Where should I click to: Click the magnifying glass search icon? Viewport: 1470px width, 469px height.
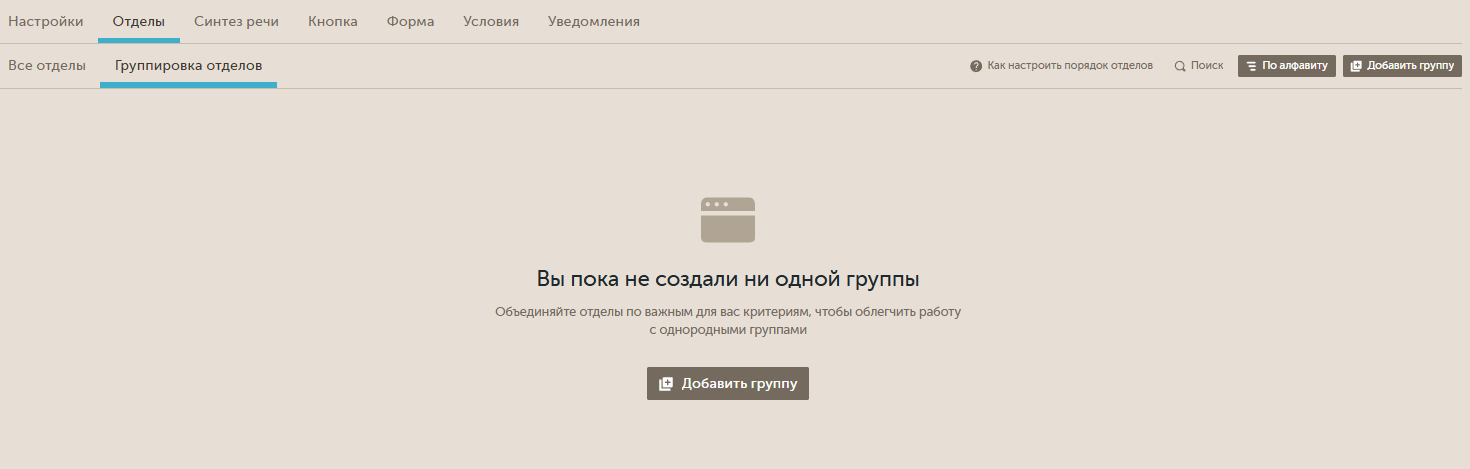coord(1180,66)
